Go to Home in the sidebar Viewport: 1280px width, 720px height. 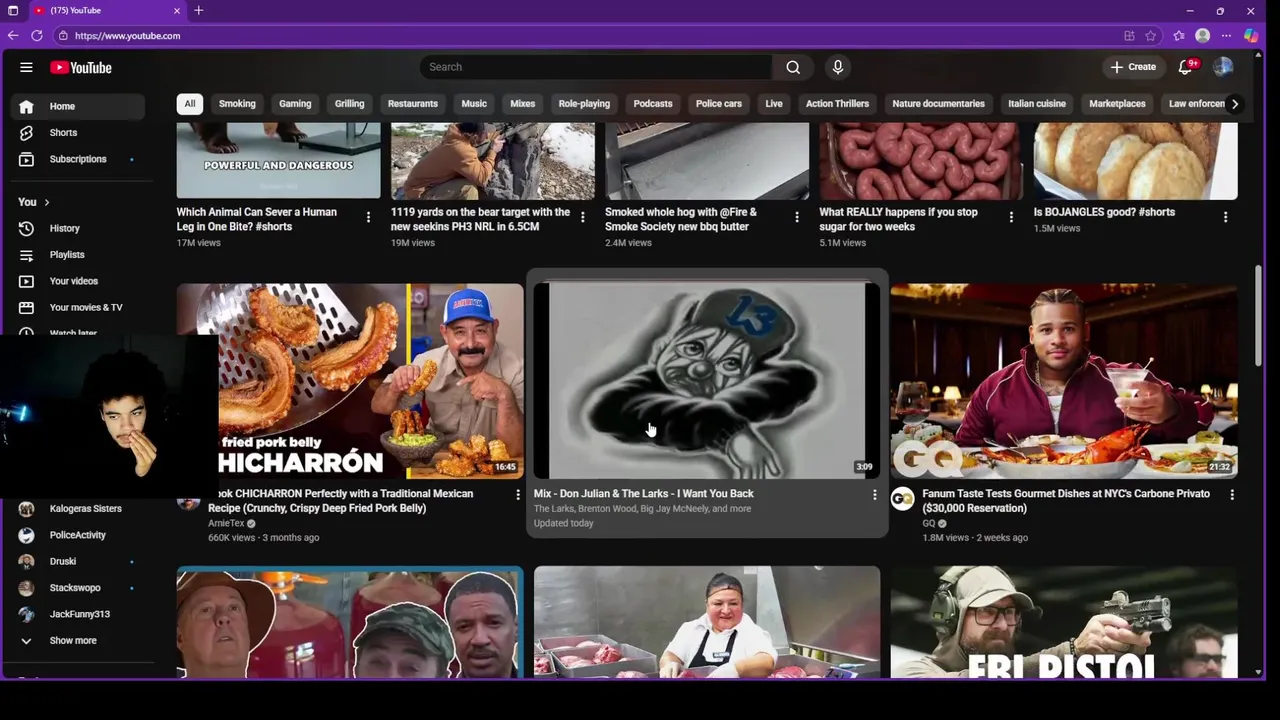pos(78,106)
